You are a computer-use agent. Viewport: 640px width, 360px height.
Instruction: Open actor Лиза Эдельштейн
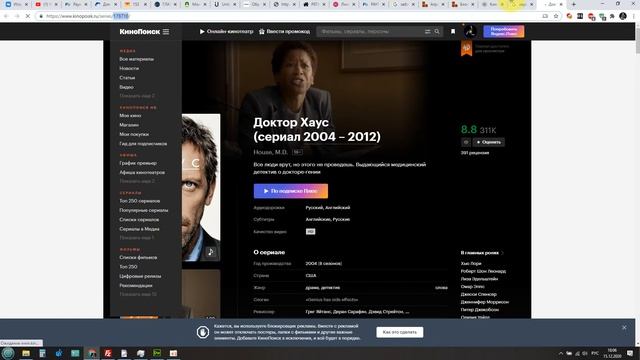click(x=479, y=279)
